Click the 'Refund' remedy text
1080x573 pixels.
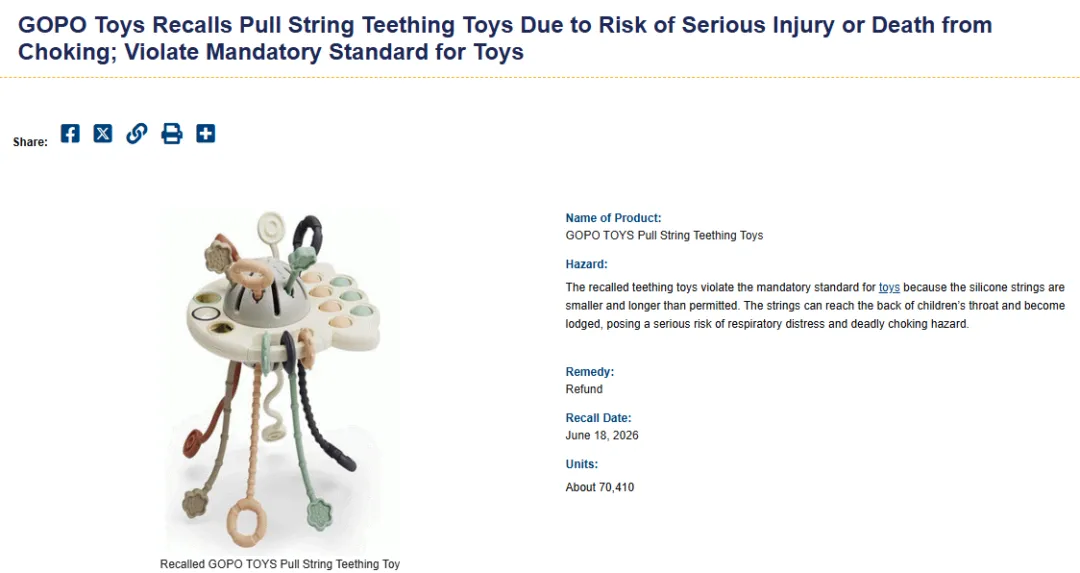(x=584, y=389)
